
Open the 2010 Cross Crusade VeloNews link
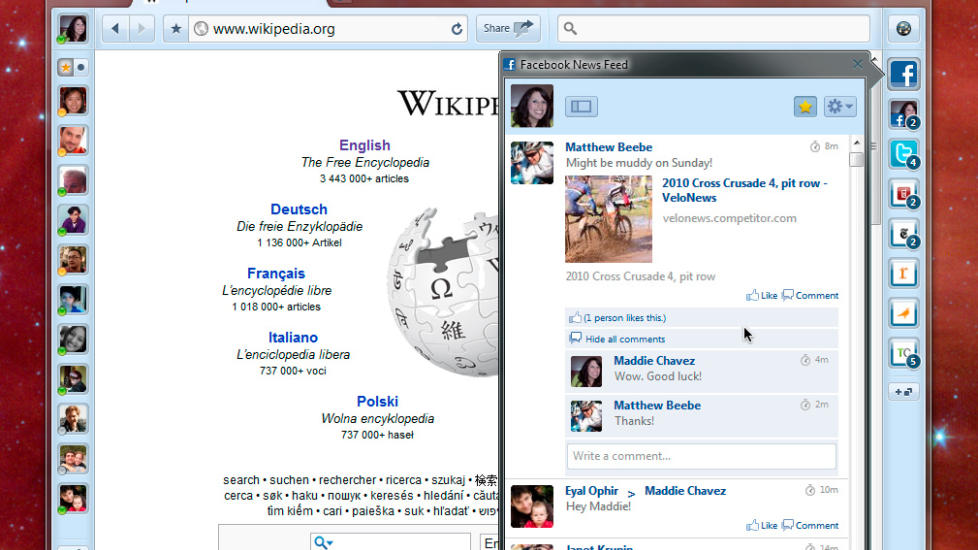tap(744, 190)
